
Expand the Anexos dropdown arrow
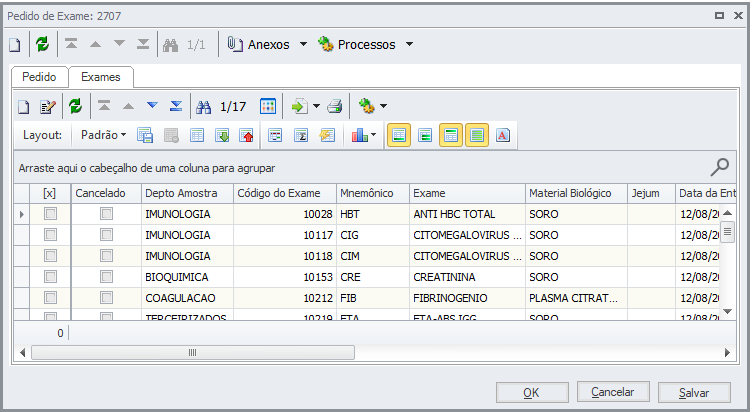pos(304,44)
